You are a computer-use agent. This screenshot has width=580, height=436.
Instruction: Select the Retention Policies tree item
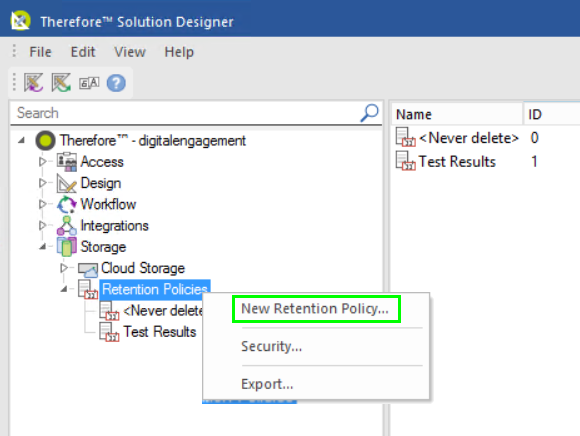point(155,289)
